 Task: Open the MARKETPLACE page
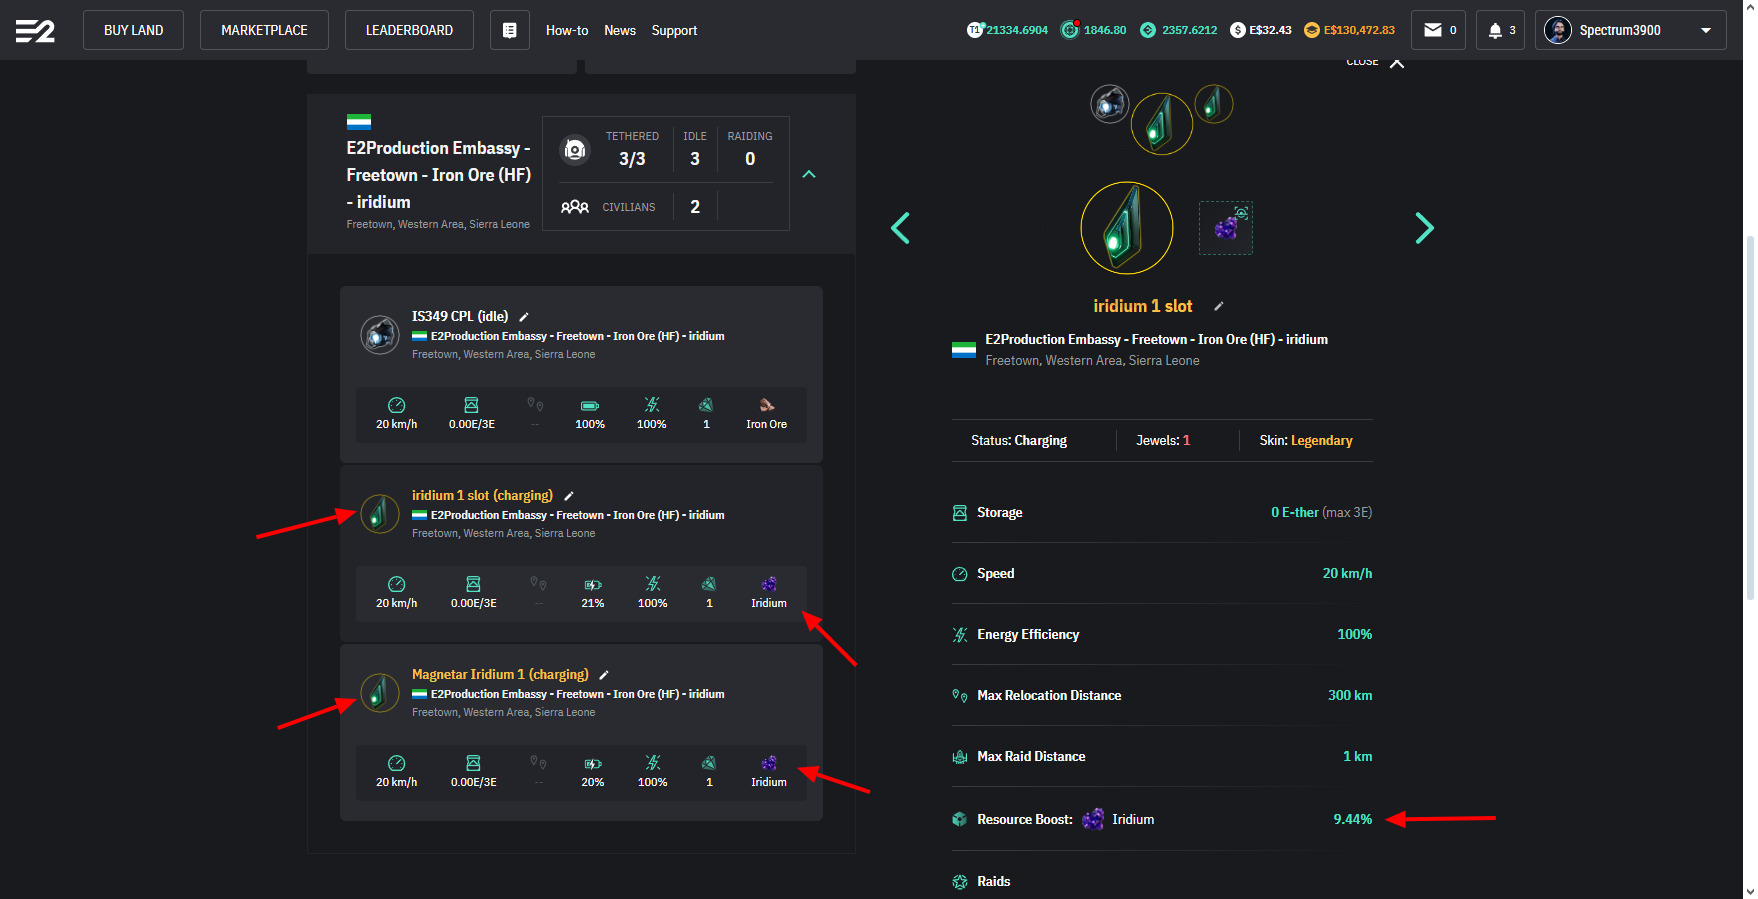pos(264,31)
